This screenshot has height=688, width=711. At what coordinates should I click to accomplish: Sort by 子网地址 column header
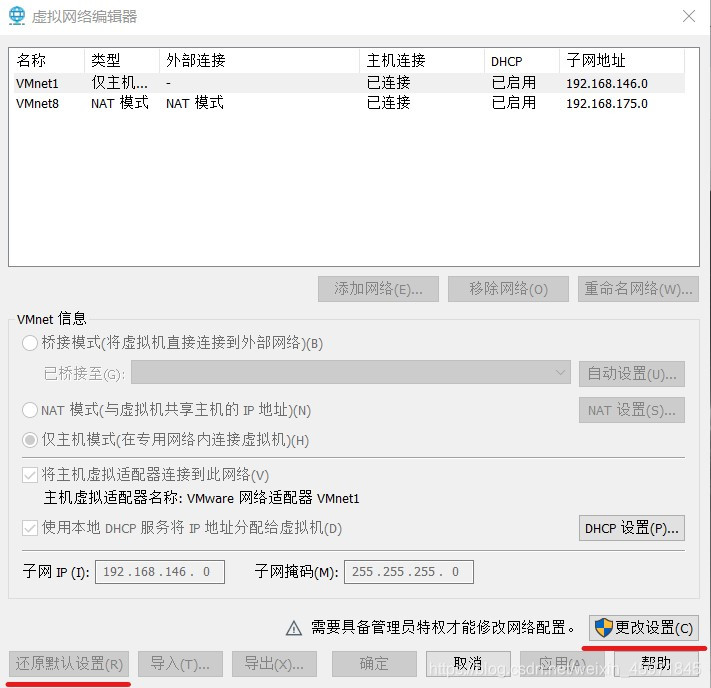coord(622,60)
